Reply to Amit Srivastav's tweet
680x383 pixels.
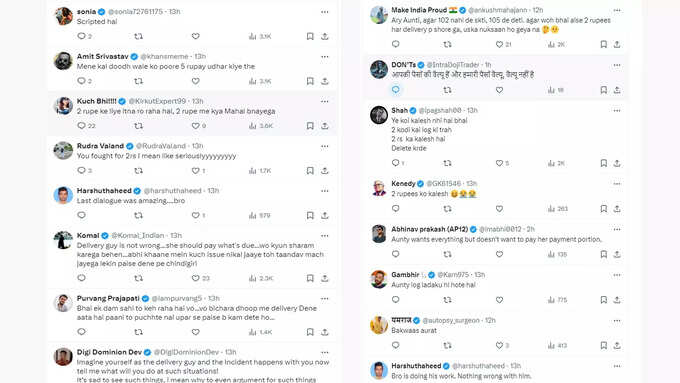point(82,81)
